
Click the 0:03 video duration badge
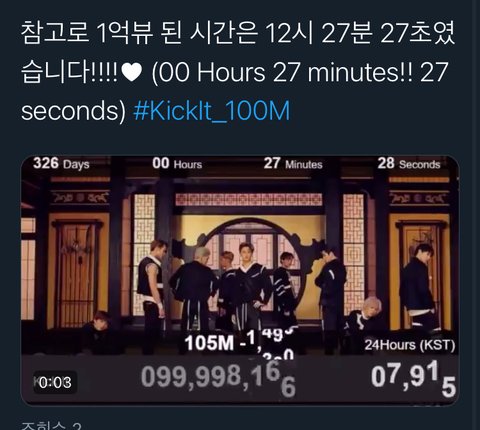[x=55, y=382]
